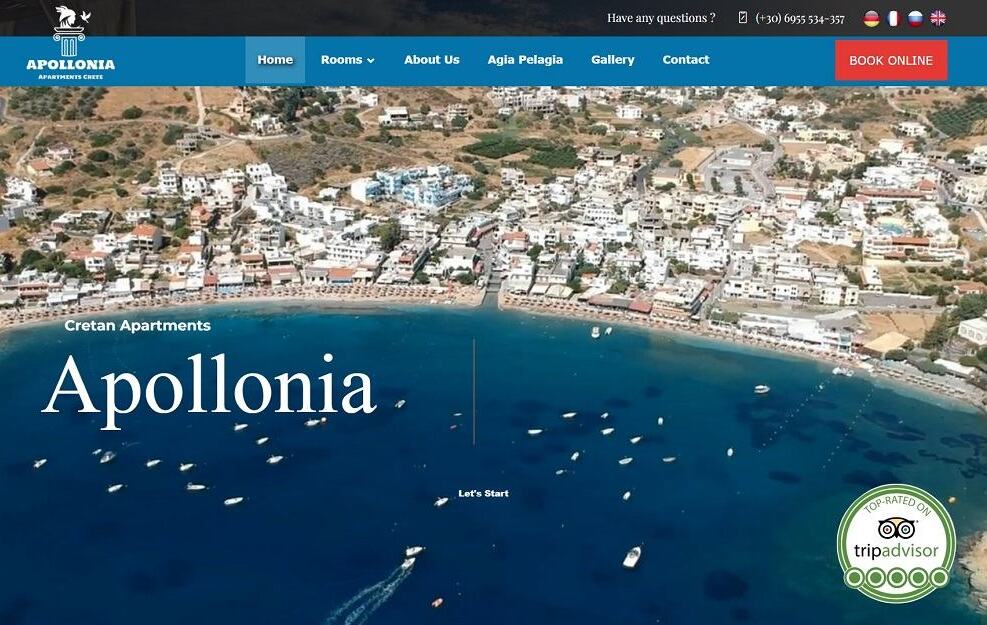The image size is (987, 625).
Task: Select the French flag language icon
Action: tap(893, 18)
